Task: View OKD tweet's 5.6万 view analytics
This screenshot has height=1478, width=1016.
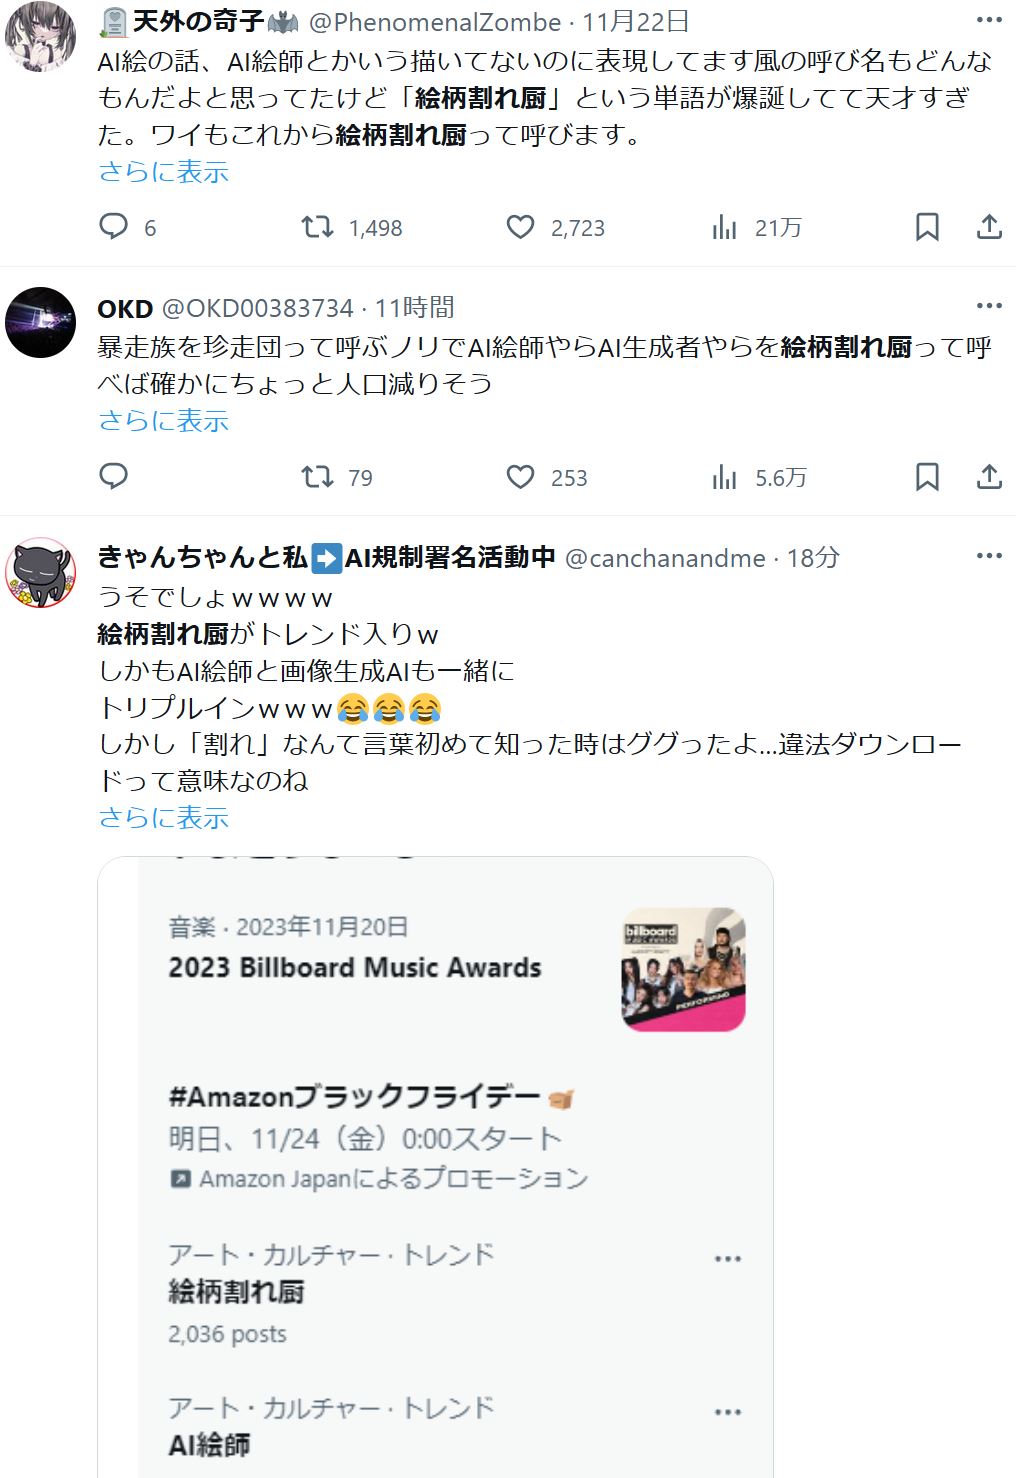Action: [725, 478]
